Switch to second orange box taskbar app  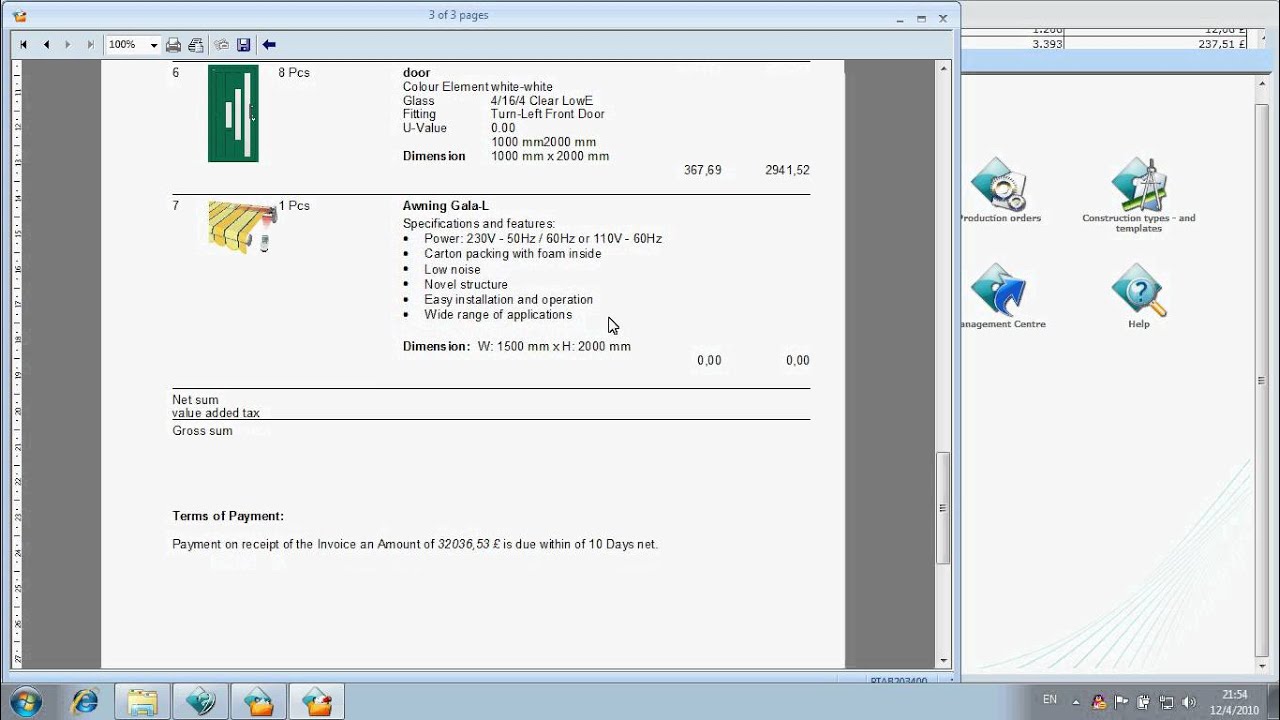point(317,702)
